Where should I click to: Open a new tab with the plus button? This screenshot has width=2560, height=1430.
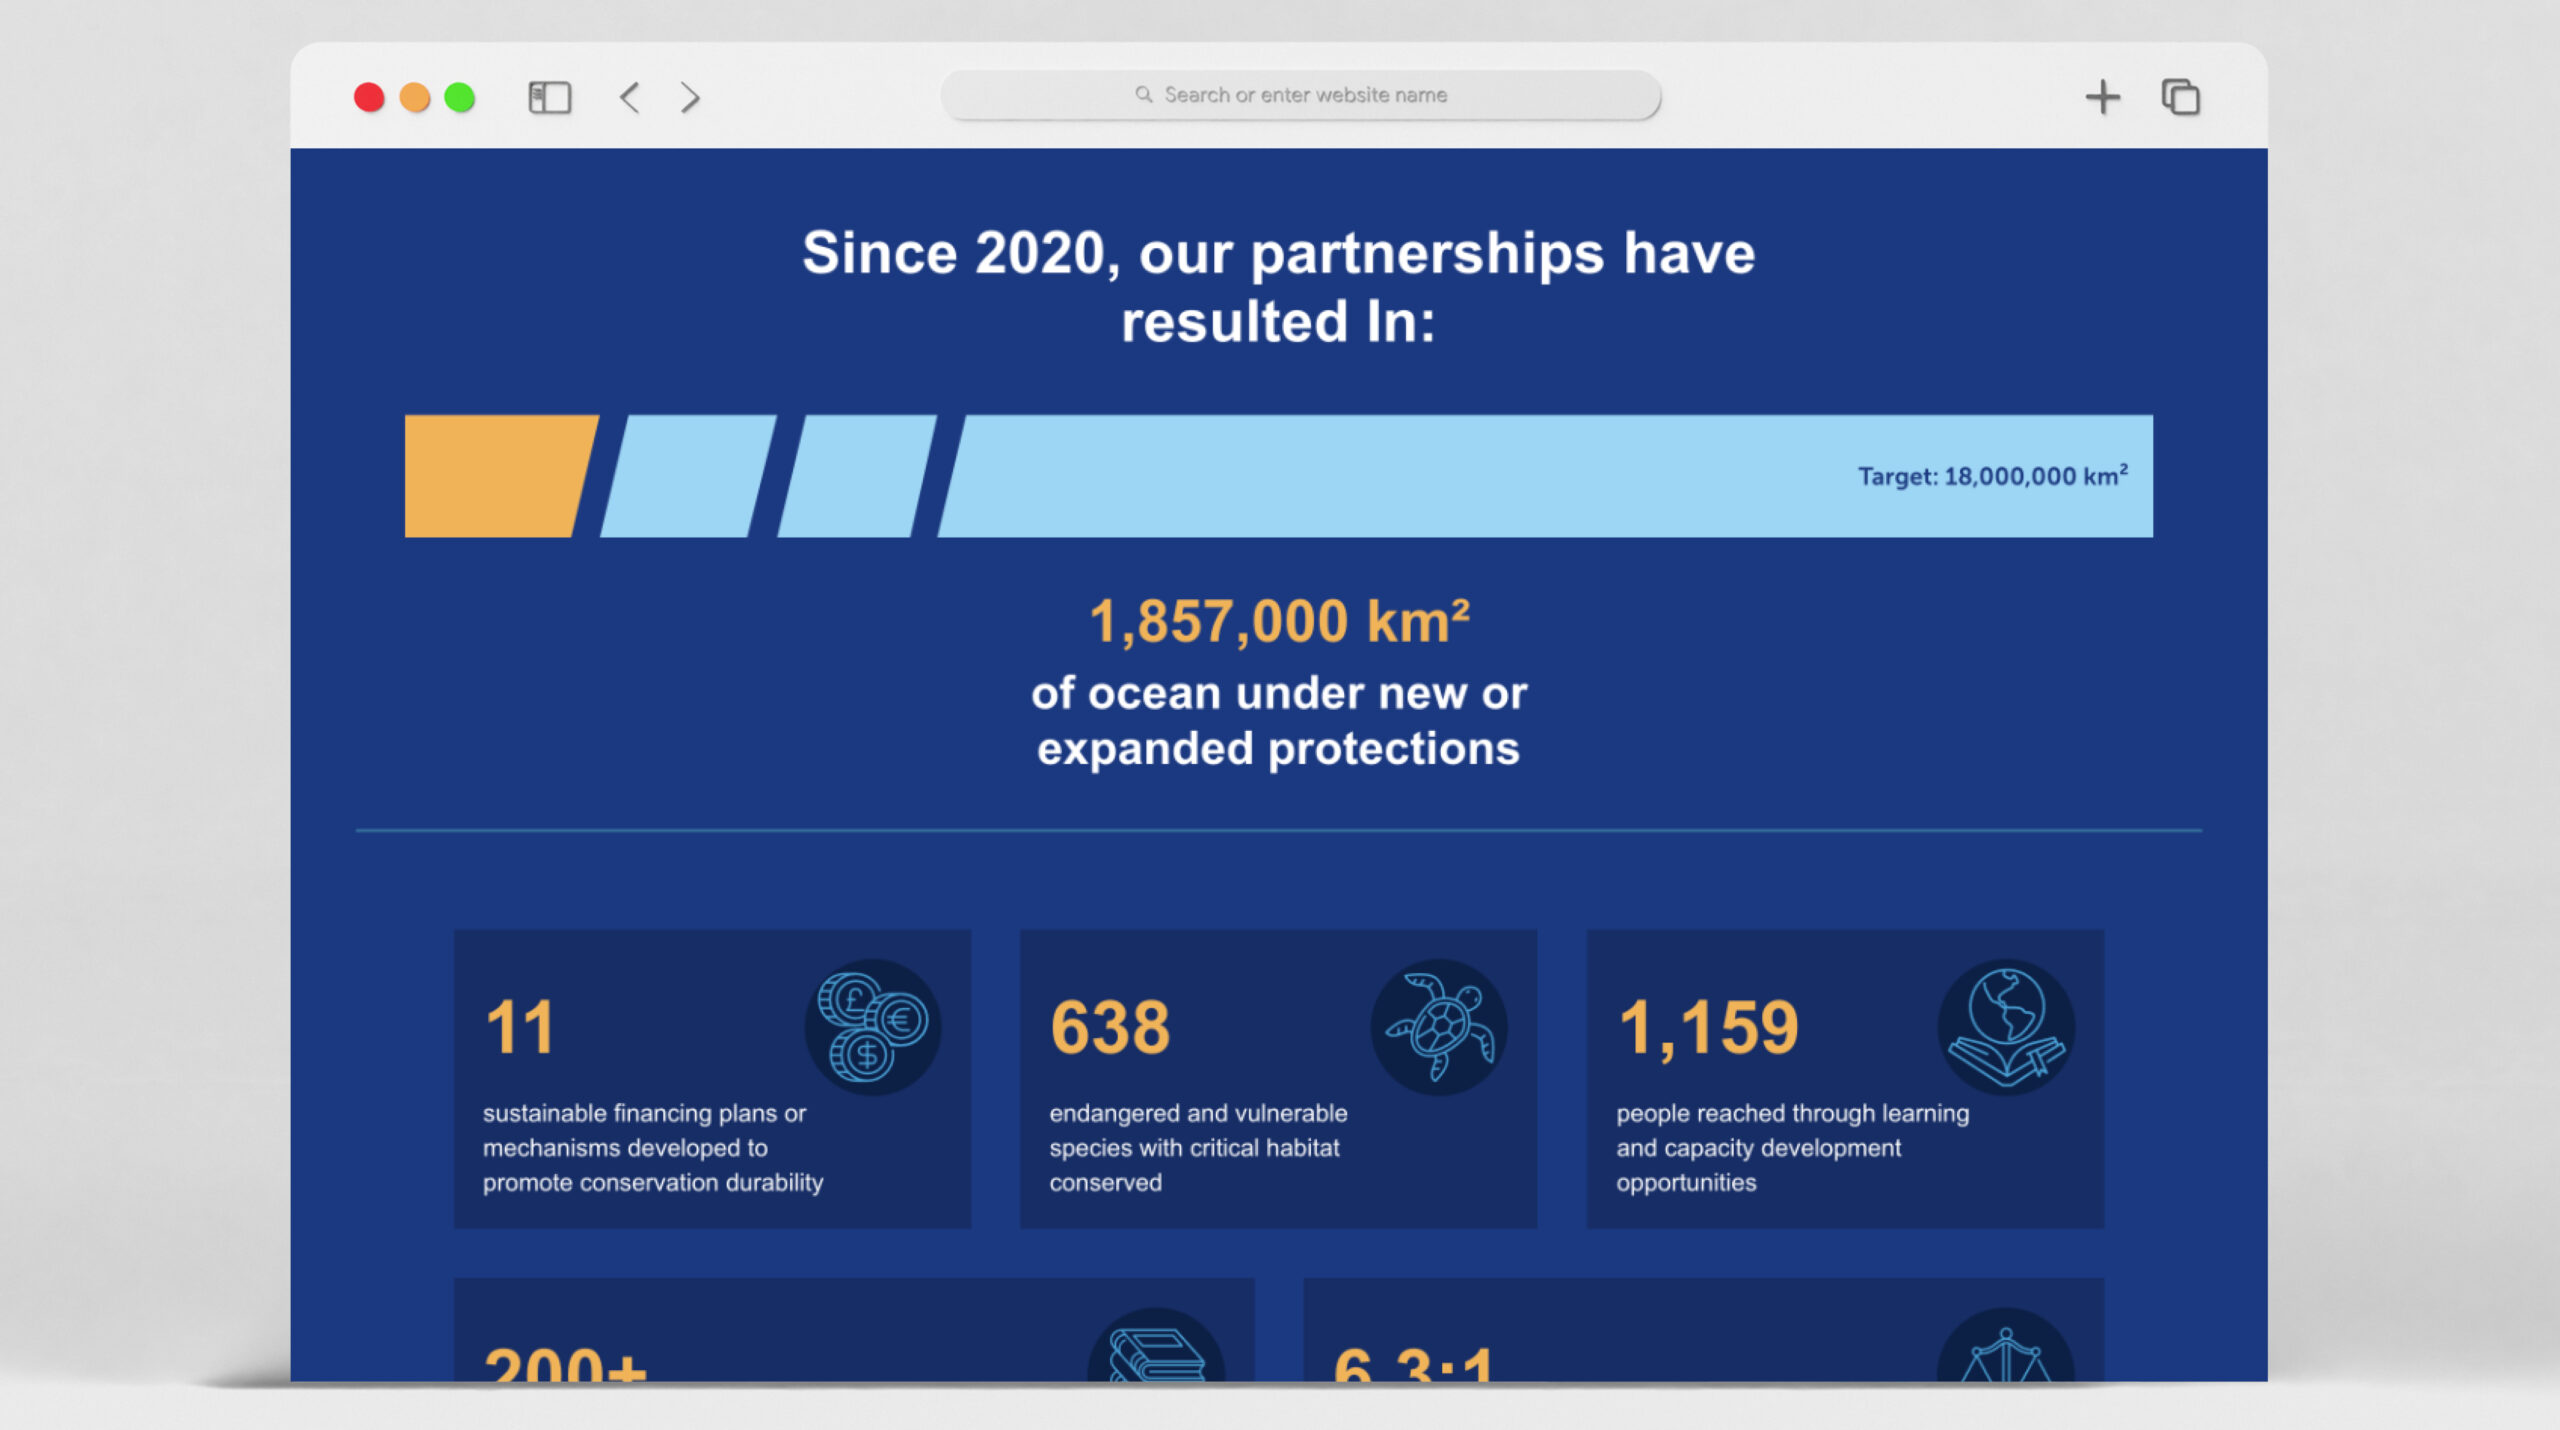(2104, 97)
